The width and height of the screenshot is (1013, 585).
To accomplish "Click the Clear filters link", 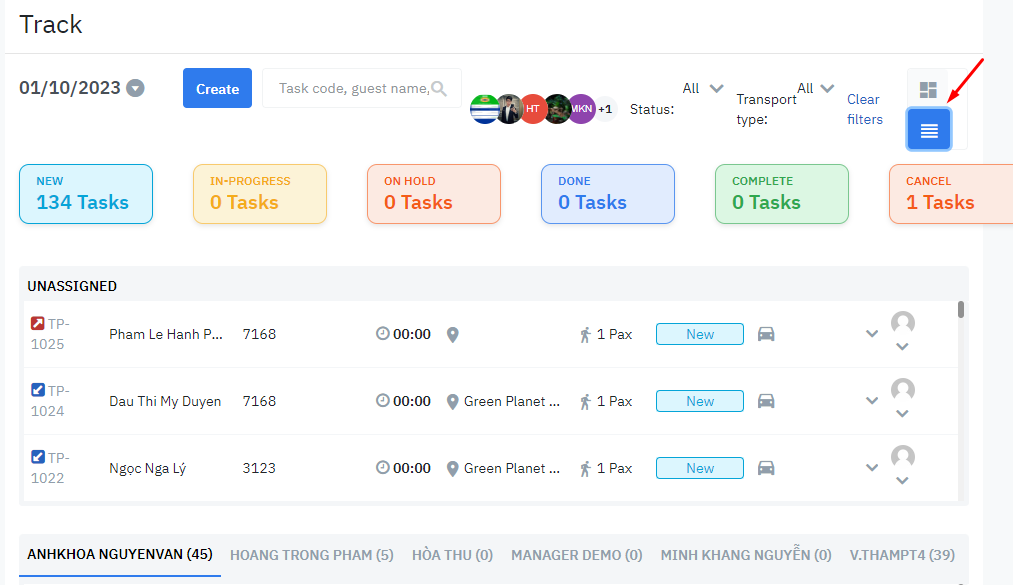I will tap(864, 109).
